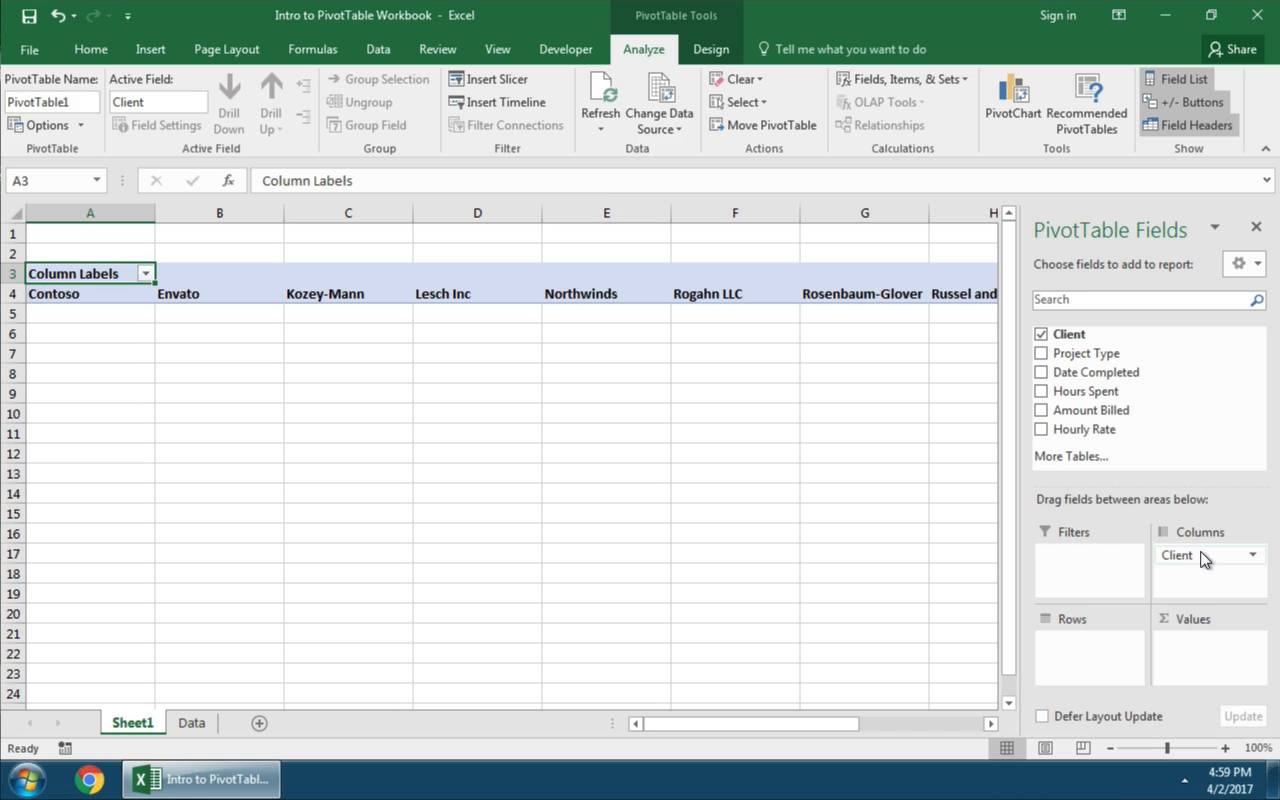Click Relationships in Calculations

[x=880, y=125]
